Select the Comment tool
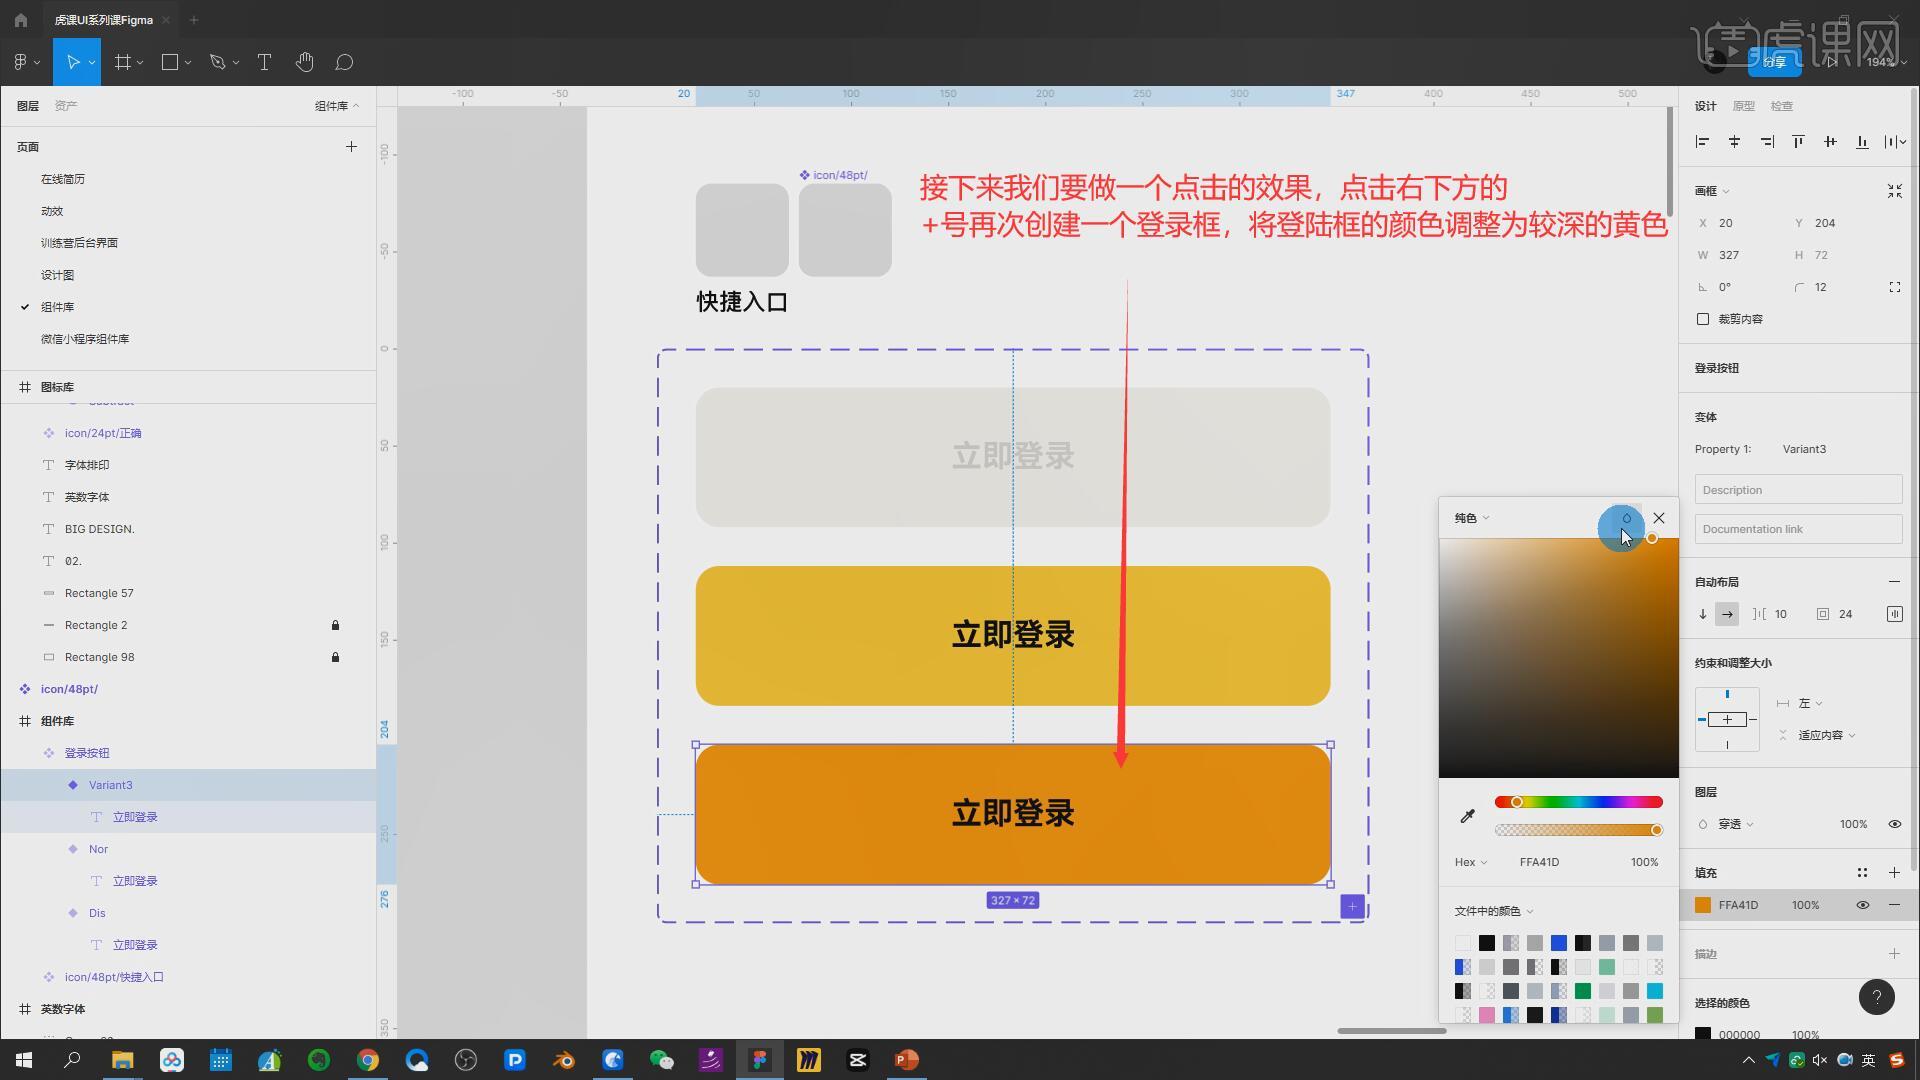 (344, 62)
